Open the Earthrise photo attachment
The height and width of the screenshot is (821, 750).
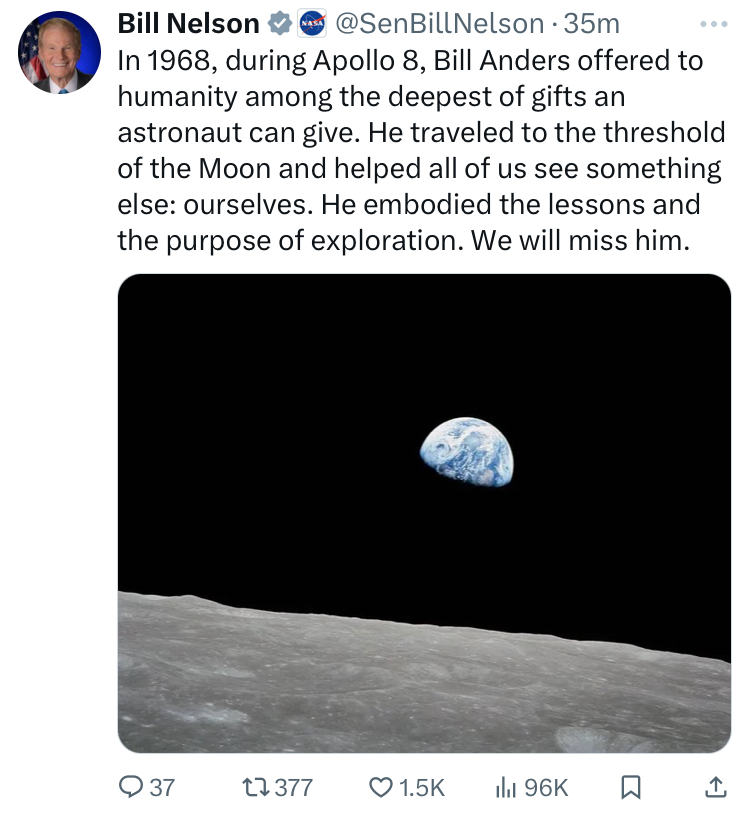tap(424, 513)
